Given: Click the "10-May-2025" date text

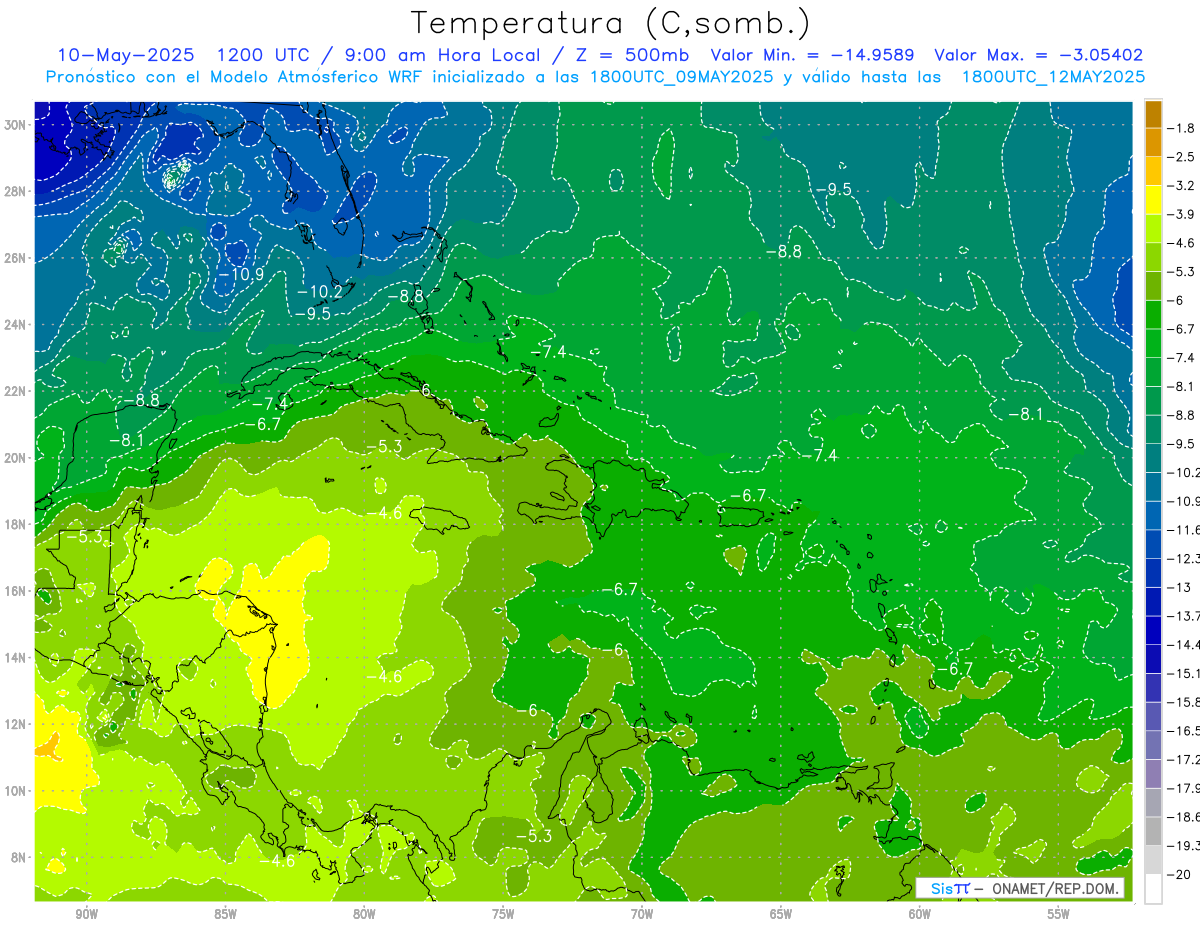Looking at the screenshot, I should pos(124,55).
